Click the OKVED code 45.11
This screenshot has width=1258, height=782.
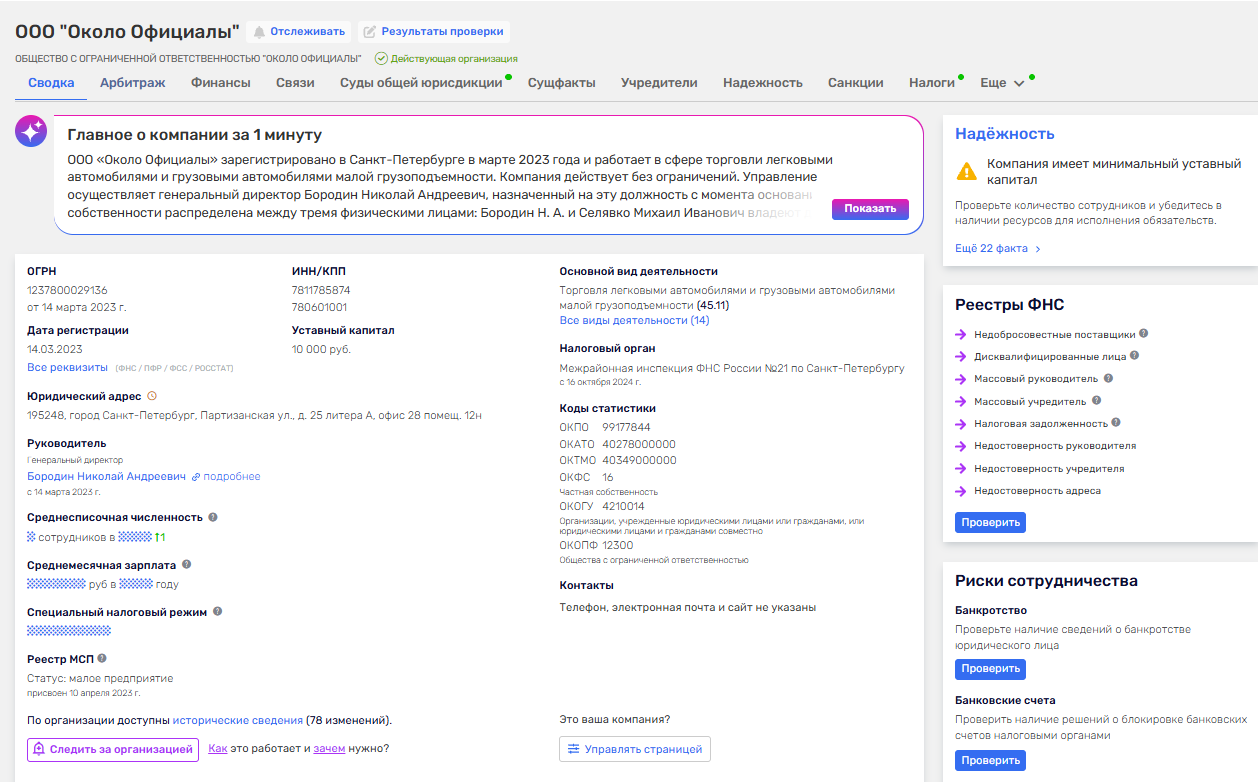tap(713, 305)
